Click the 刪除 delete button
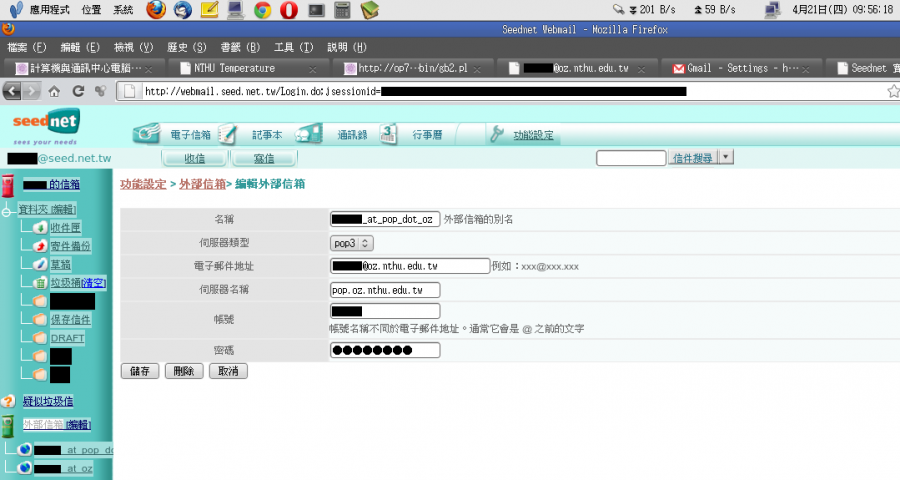 (184, 371)
